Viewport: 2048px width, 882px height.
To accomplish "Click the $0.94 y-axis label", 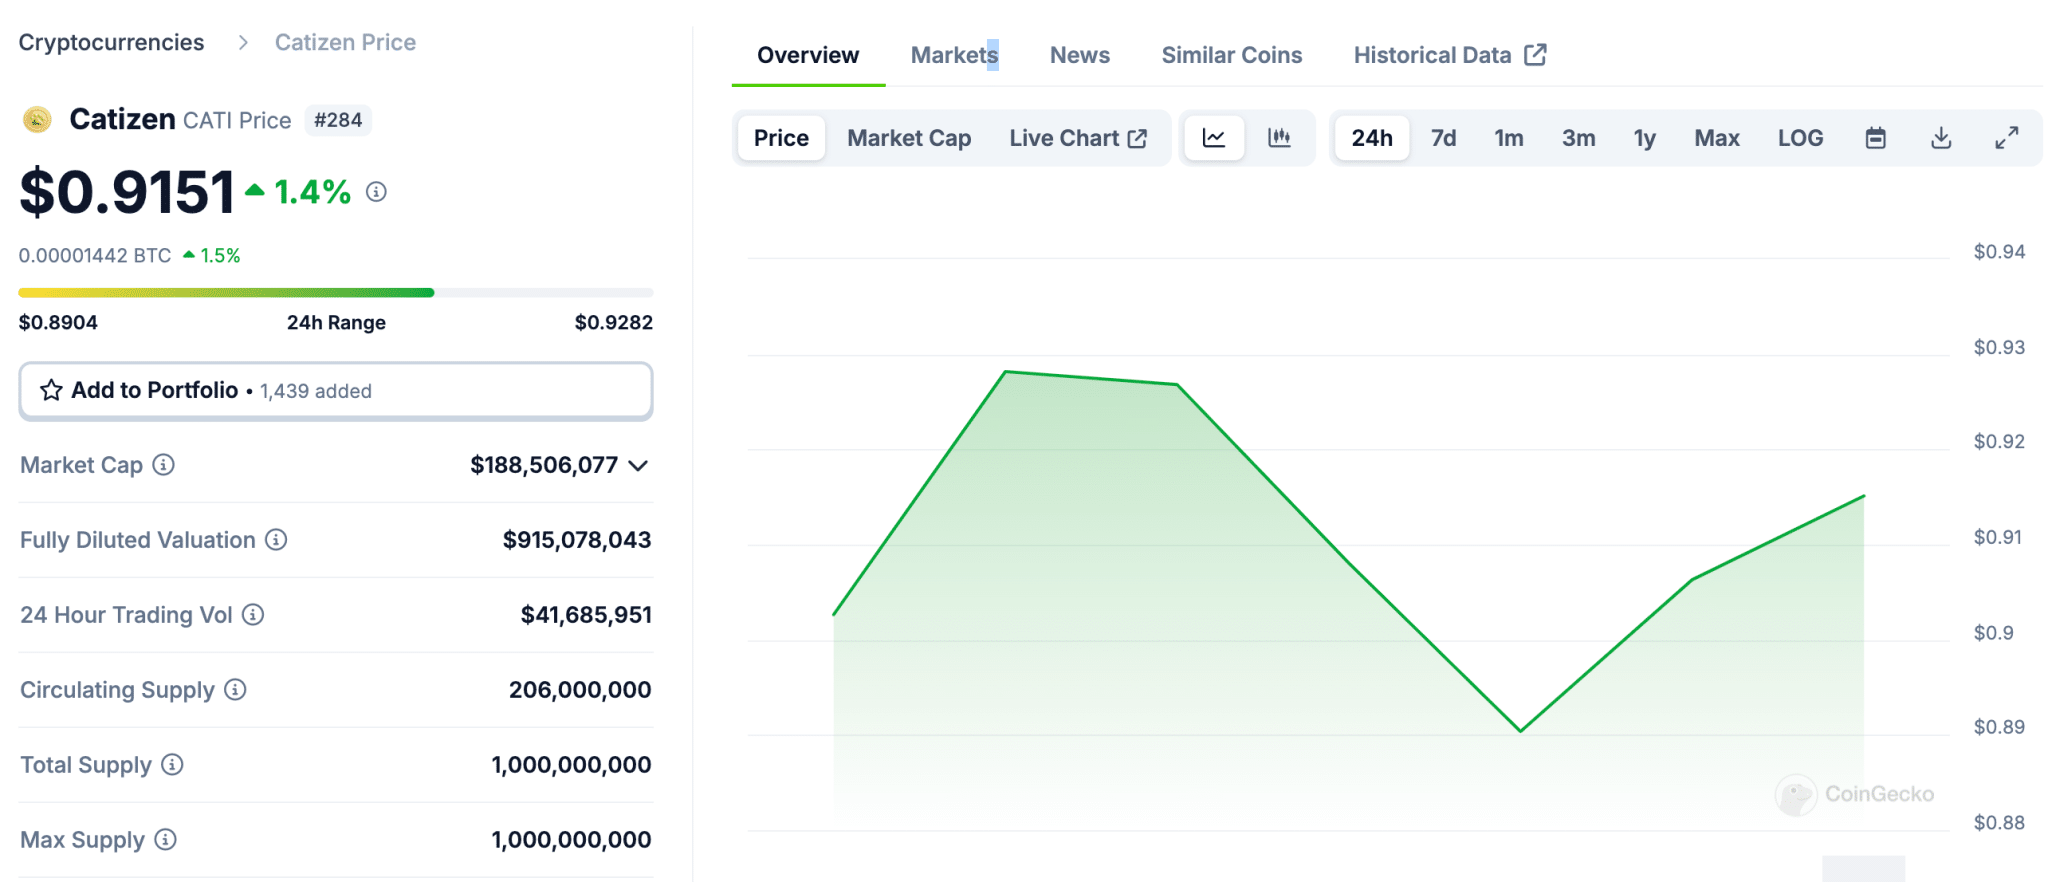I will click(1999, 252).
